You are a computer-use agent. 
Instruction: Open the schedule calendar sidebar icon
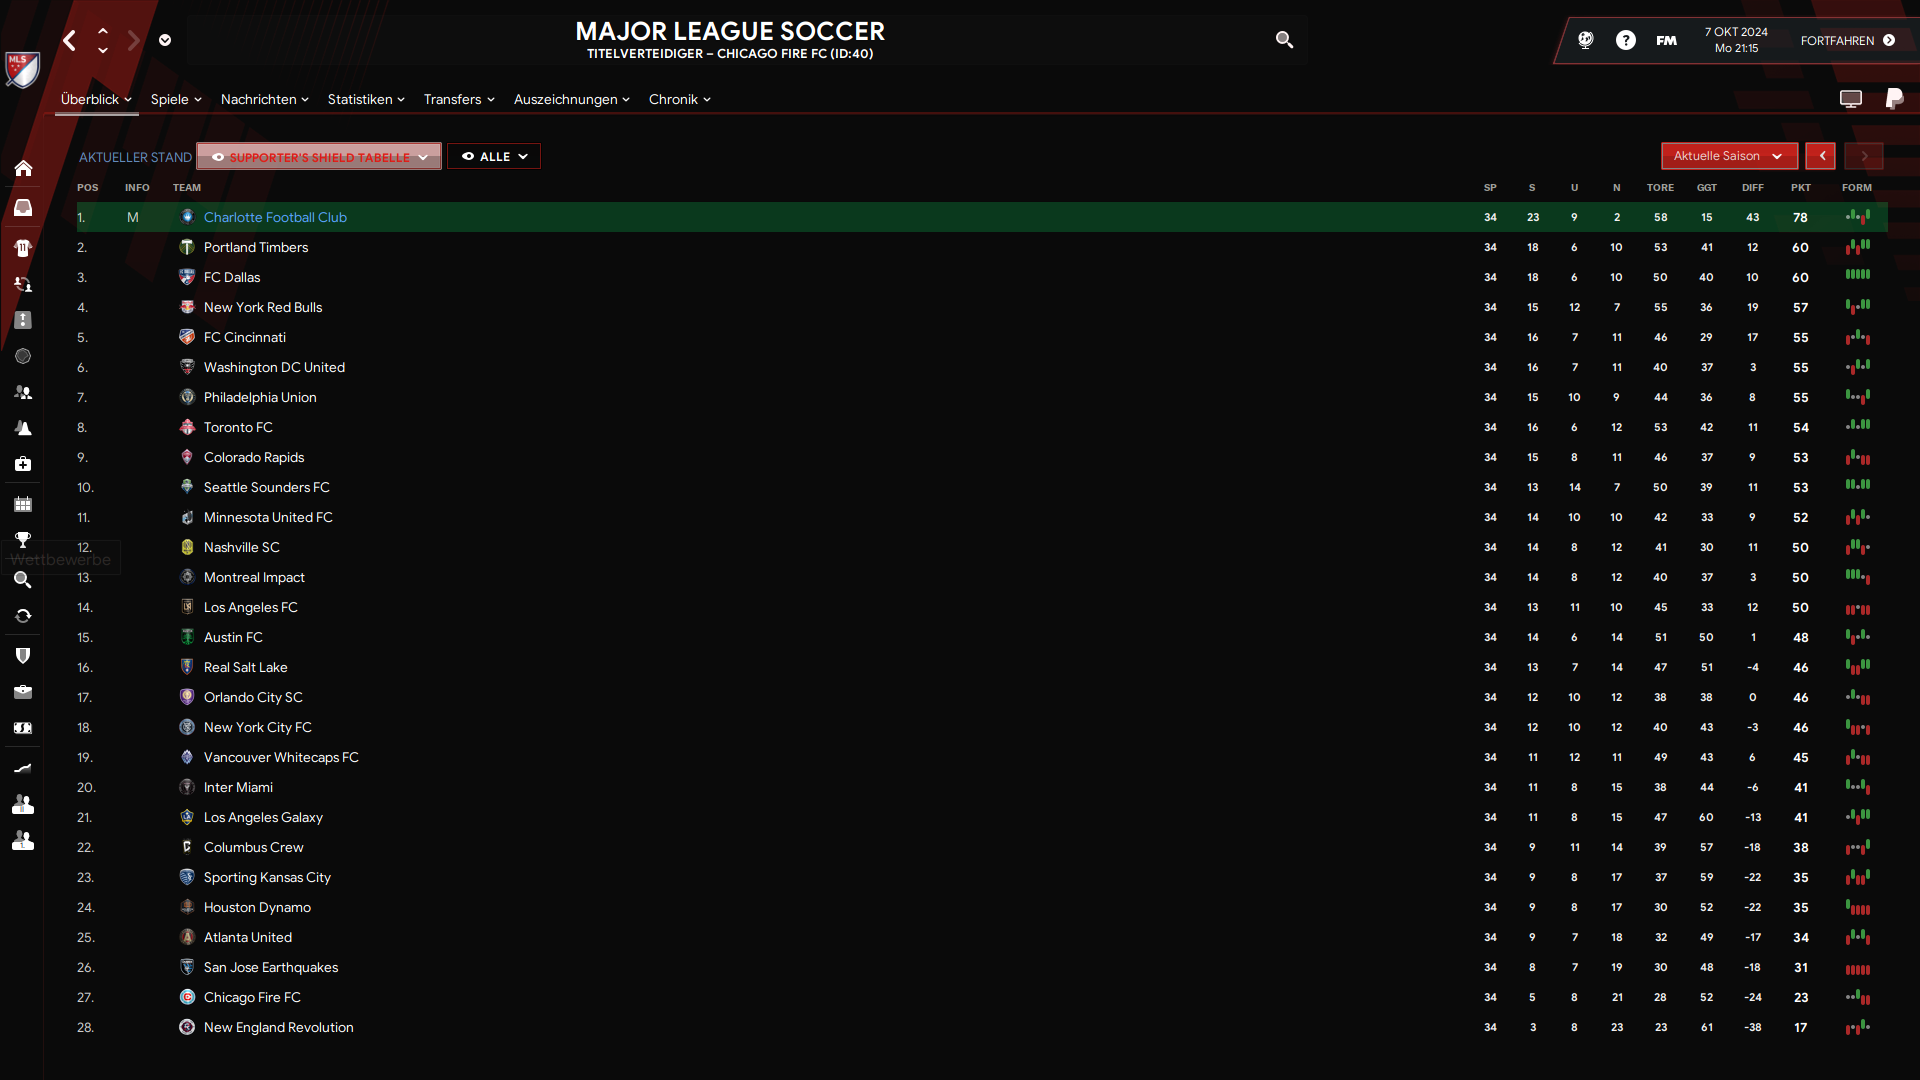[x=23, y=504]
